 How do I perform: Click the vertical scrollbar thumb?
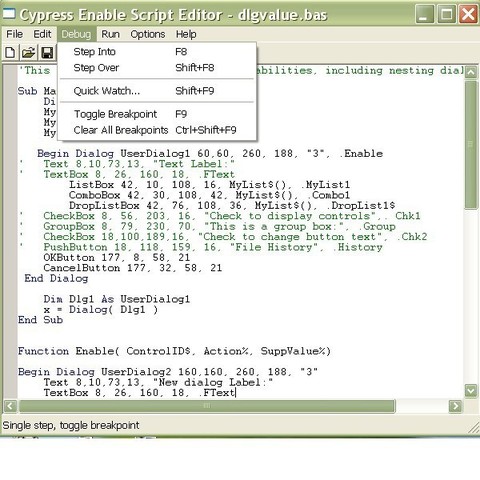471,144
